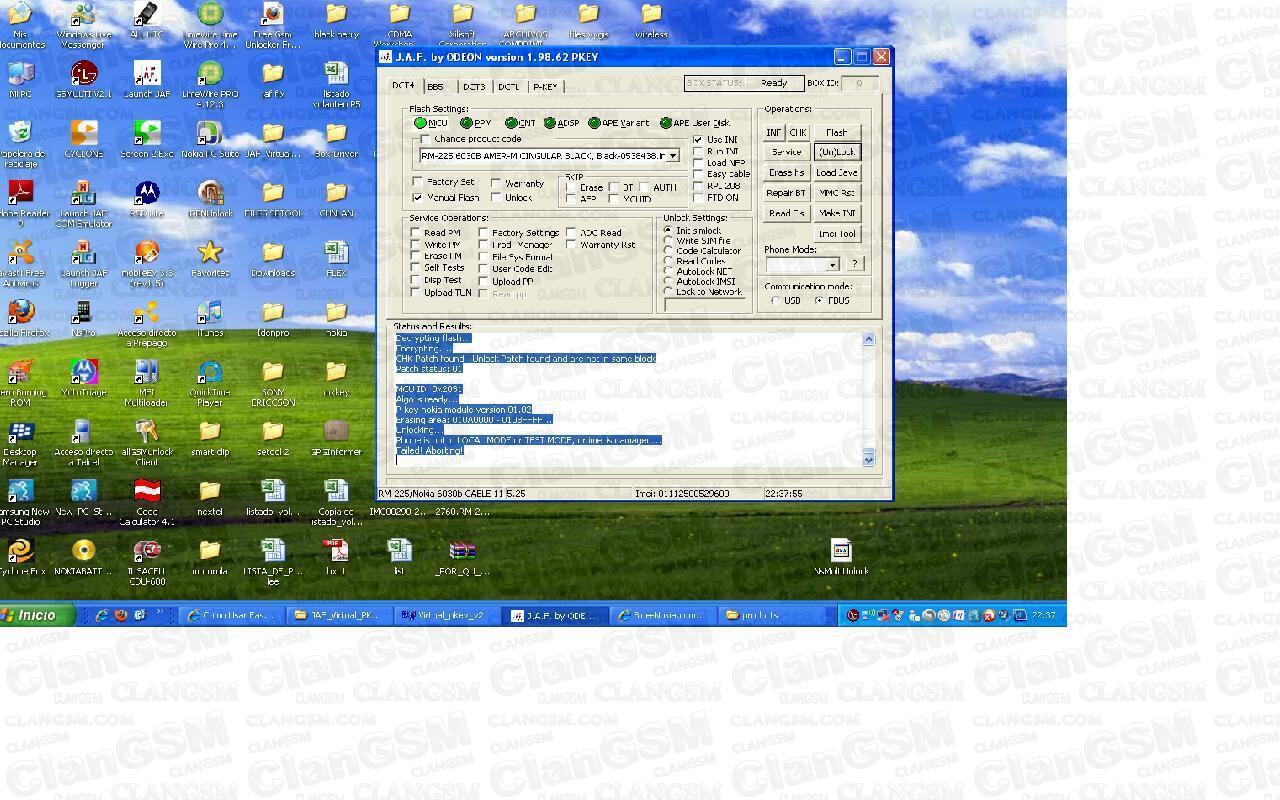Toggle the PPM flash setting indicator

point(465,122)
